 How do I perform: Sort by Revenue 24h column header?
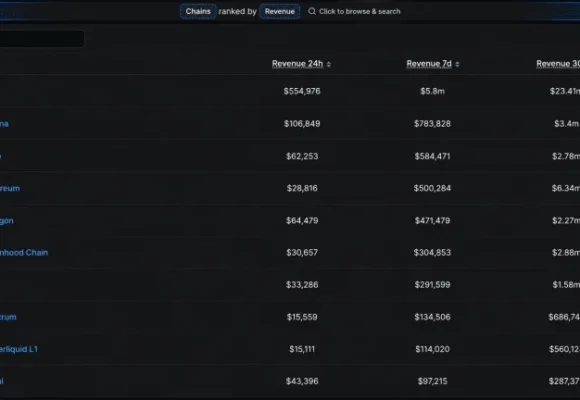click(x=297, y=64)
